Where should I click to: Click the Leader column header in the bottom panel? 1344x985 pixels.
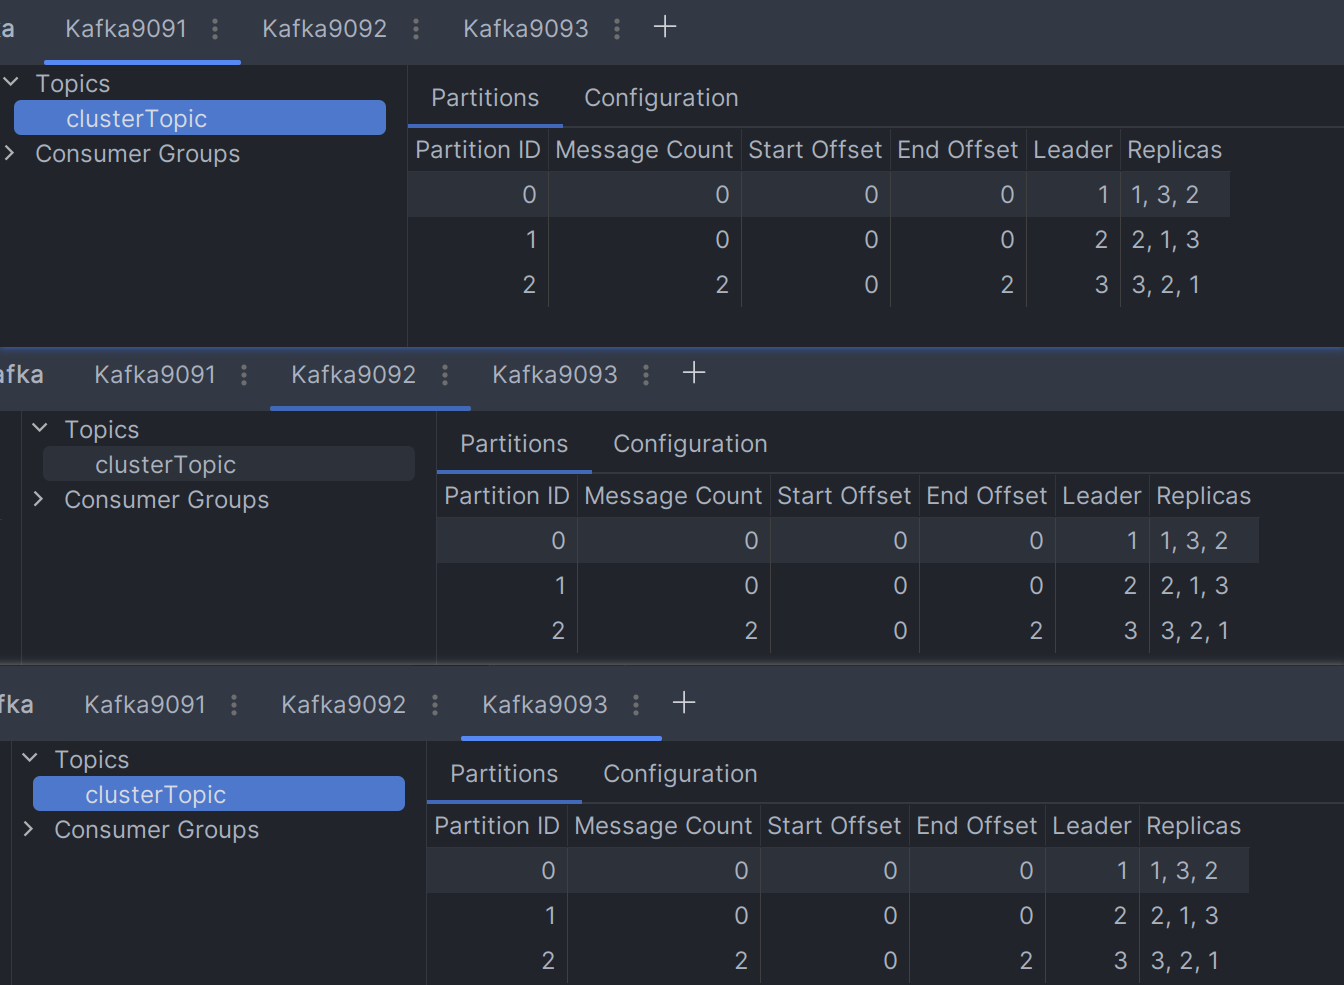[1091, 826]
